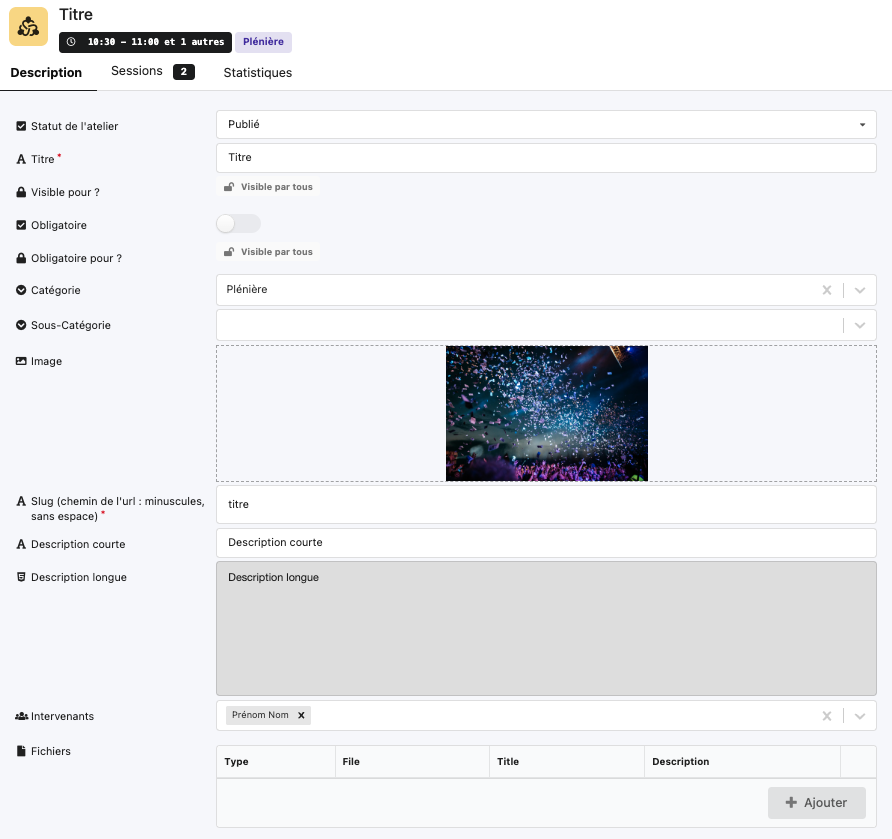This screenshot has width=892, height=839.
Task: Click unlock icon beside Visible pour
Action: point(229,187)
